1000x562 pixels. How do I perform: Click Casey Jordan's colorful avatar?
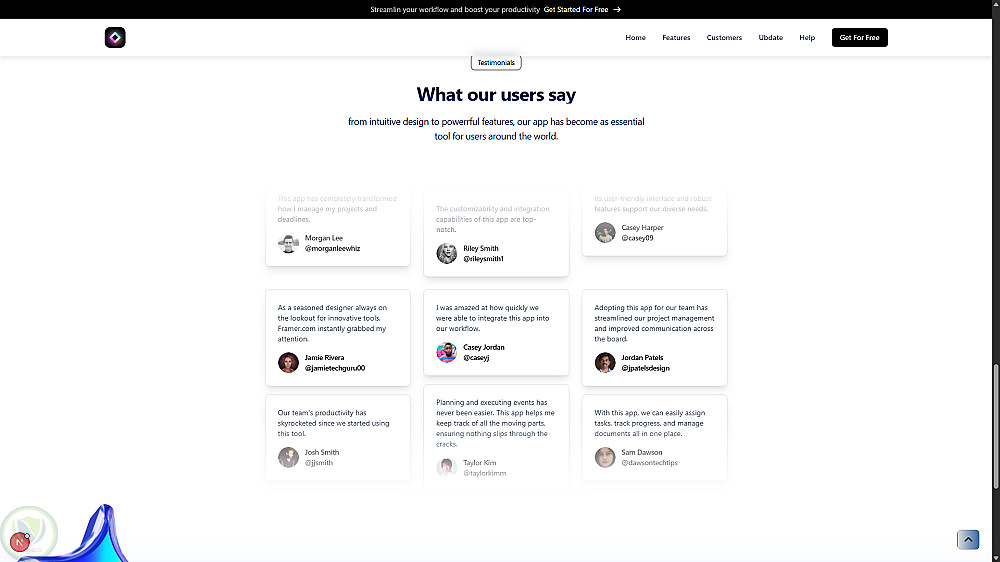447,352
